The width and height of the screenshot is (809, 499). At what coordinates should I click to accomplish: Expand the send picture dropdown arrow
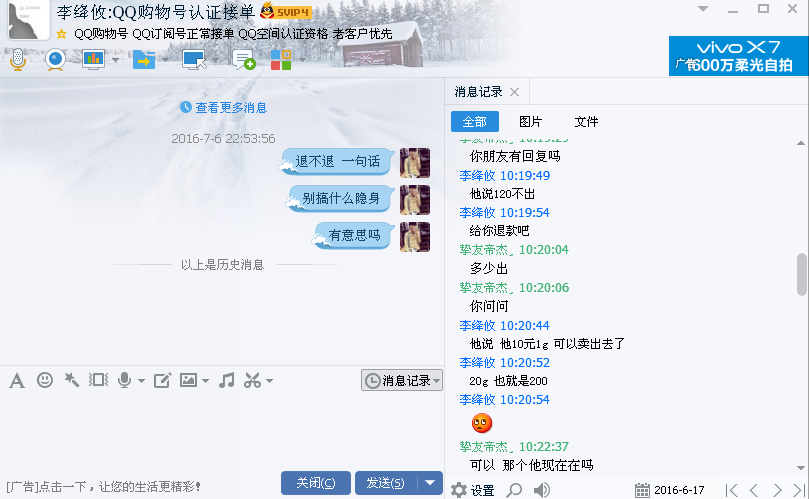(205, 381)
